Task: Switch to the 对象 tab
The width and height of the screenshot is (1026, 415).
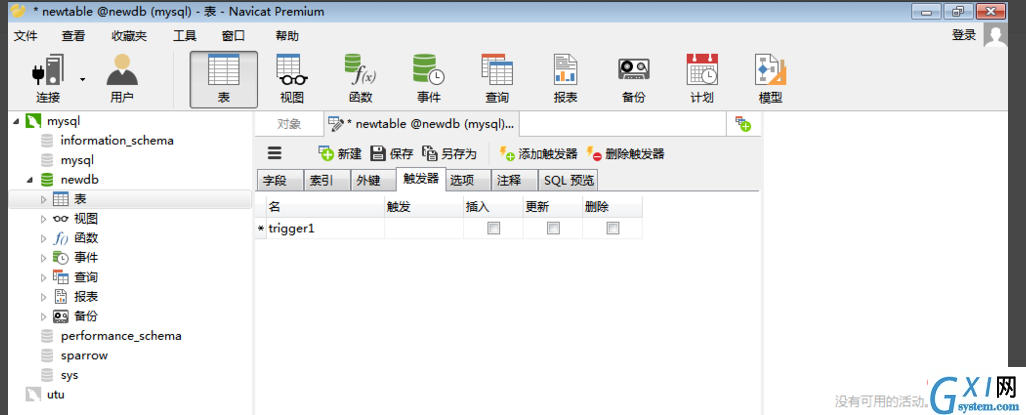Action: point(289,124)
